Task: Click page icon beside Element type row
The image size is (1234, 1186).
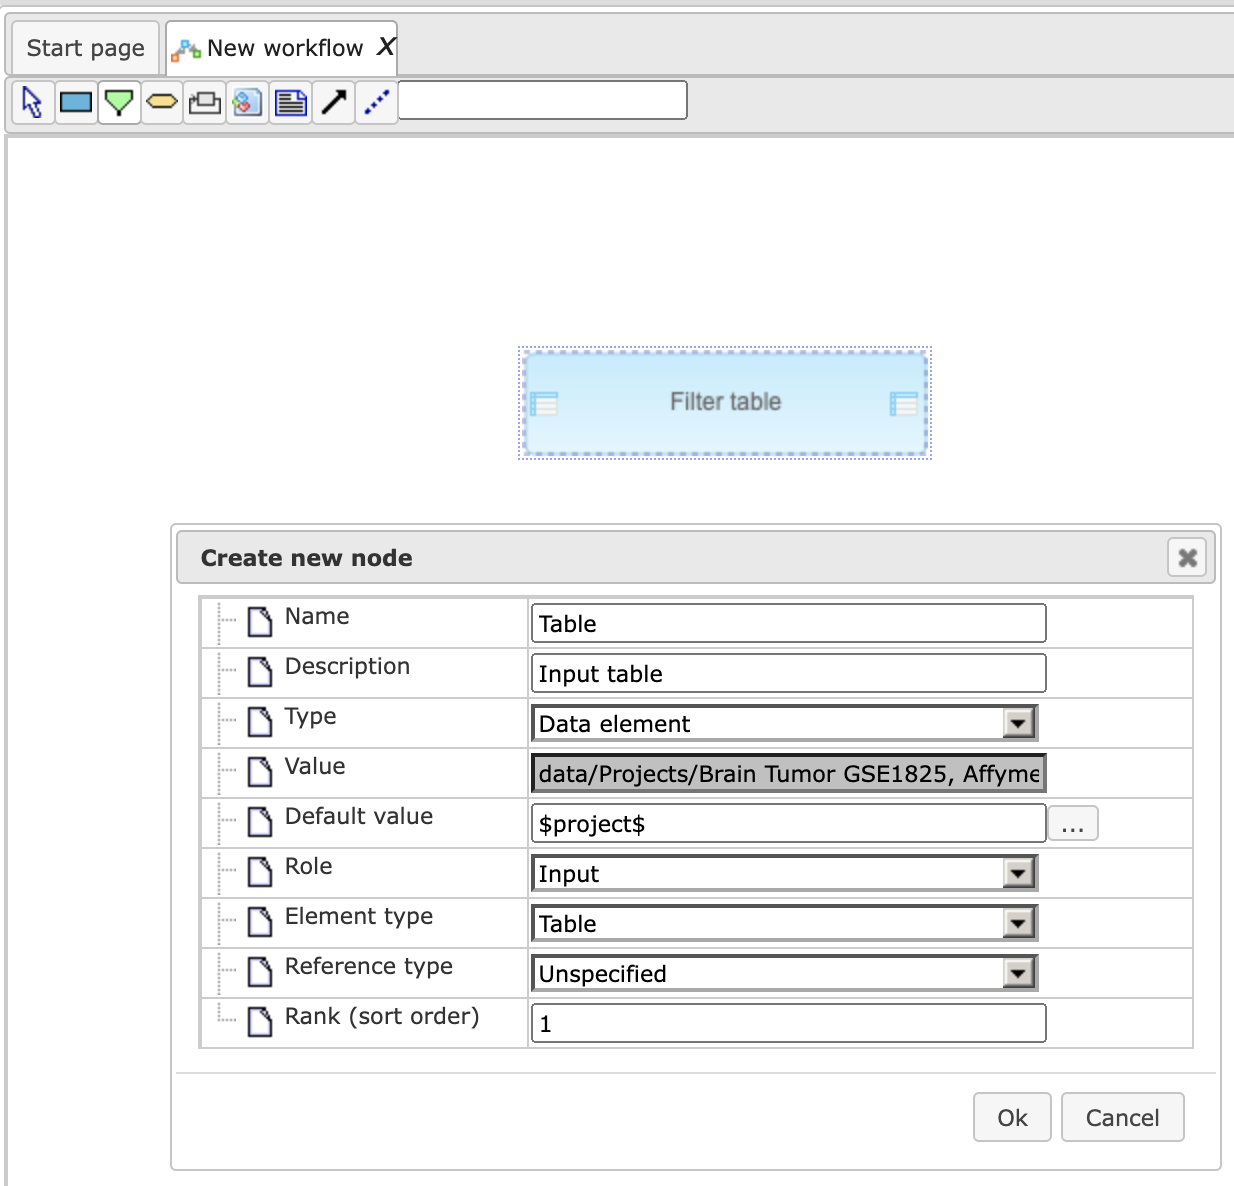Action: coord(260,922)
